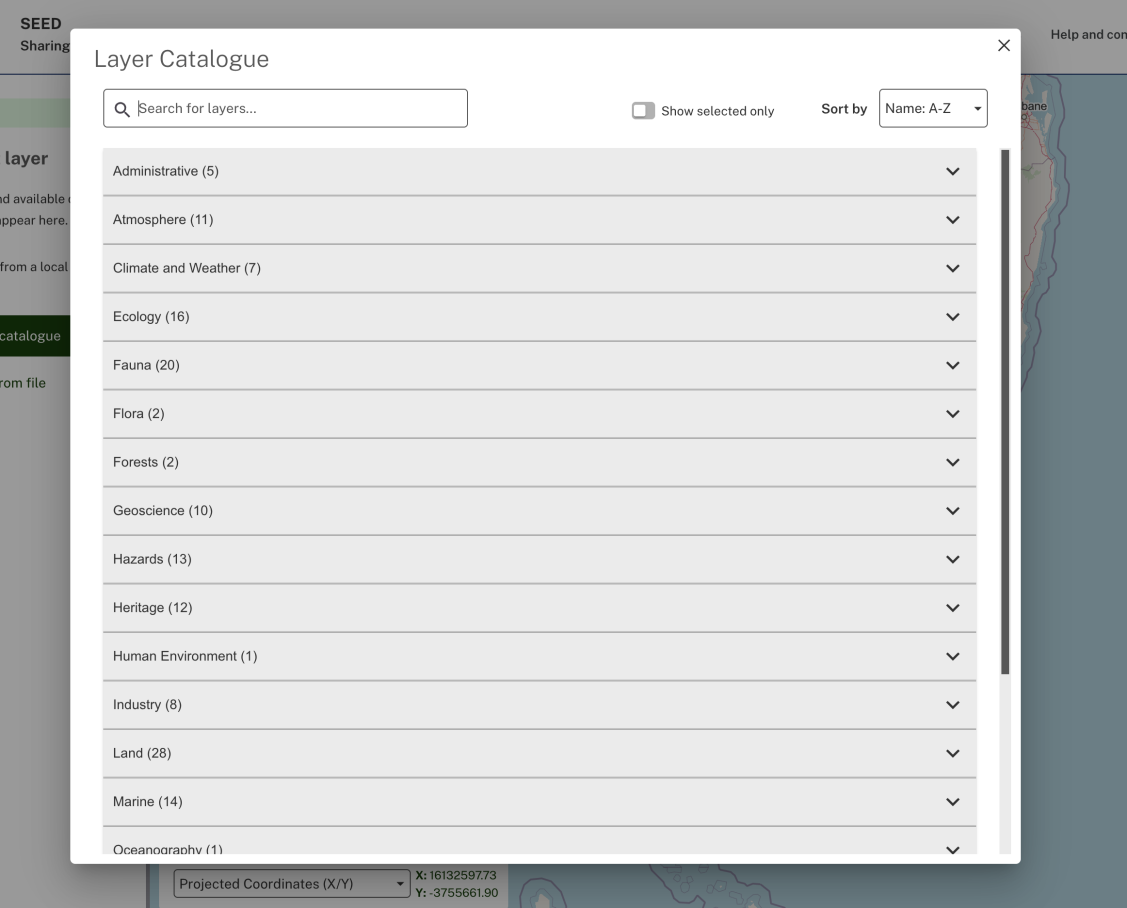1127x908 pixels.
Task: Click the from file link in background sidebar
Action: [x=23, y=383]
